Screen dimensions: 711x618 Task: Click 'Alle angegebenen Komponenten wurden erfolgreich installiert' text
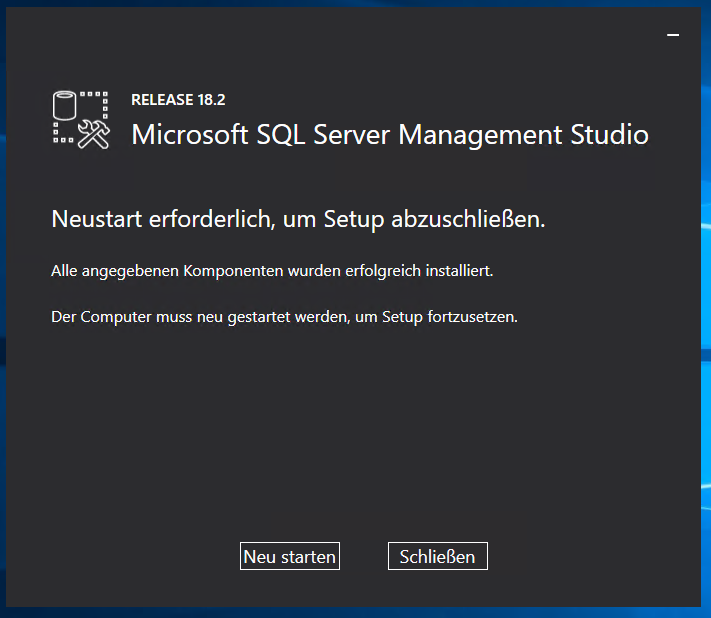272,271
